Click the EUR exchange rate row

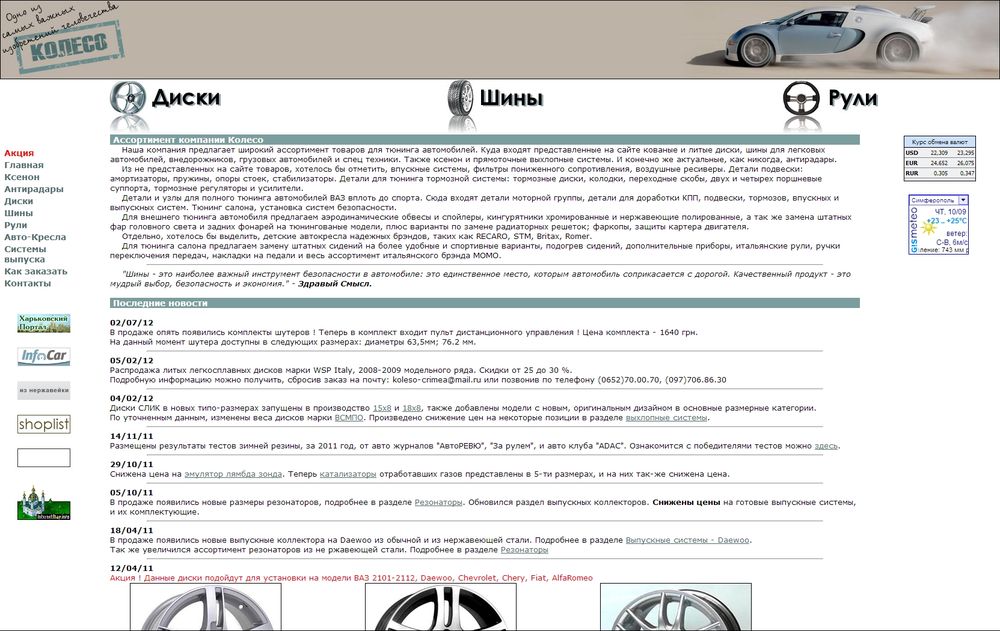click(939, 163)
